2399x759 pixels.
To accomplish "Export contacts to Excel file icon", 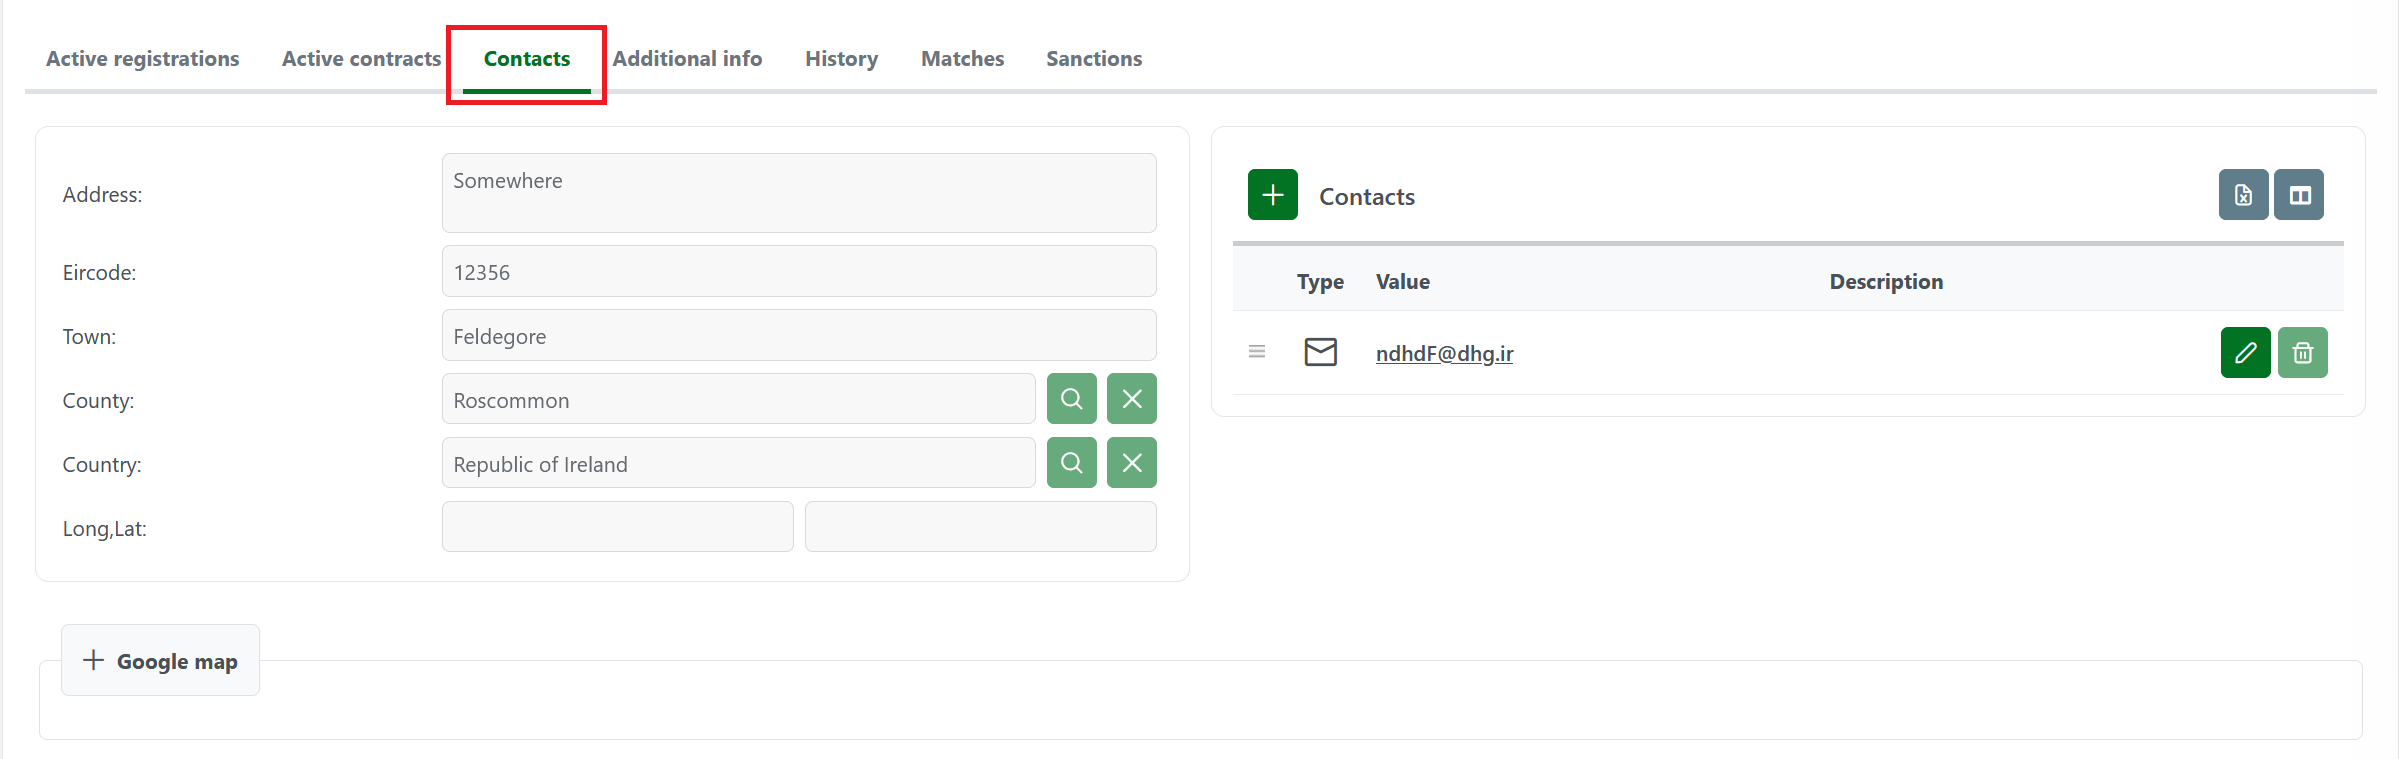I will pos(2243,195).
